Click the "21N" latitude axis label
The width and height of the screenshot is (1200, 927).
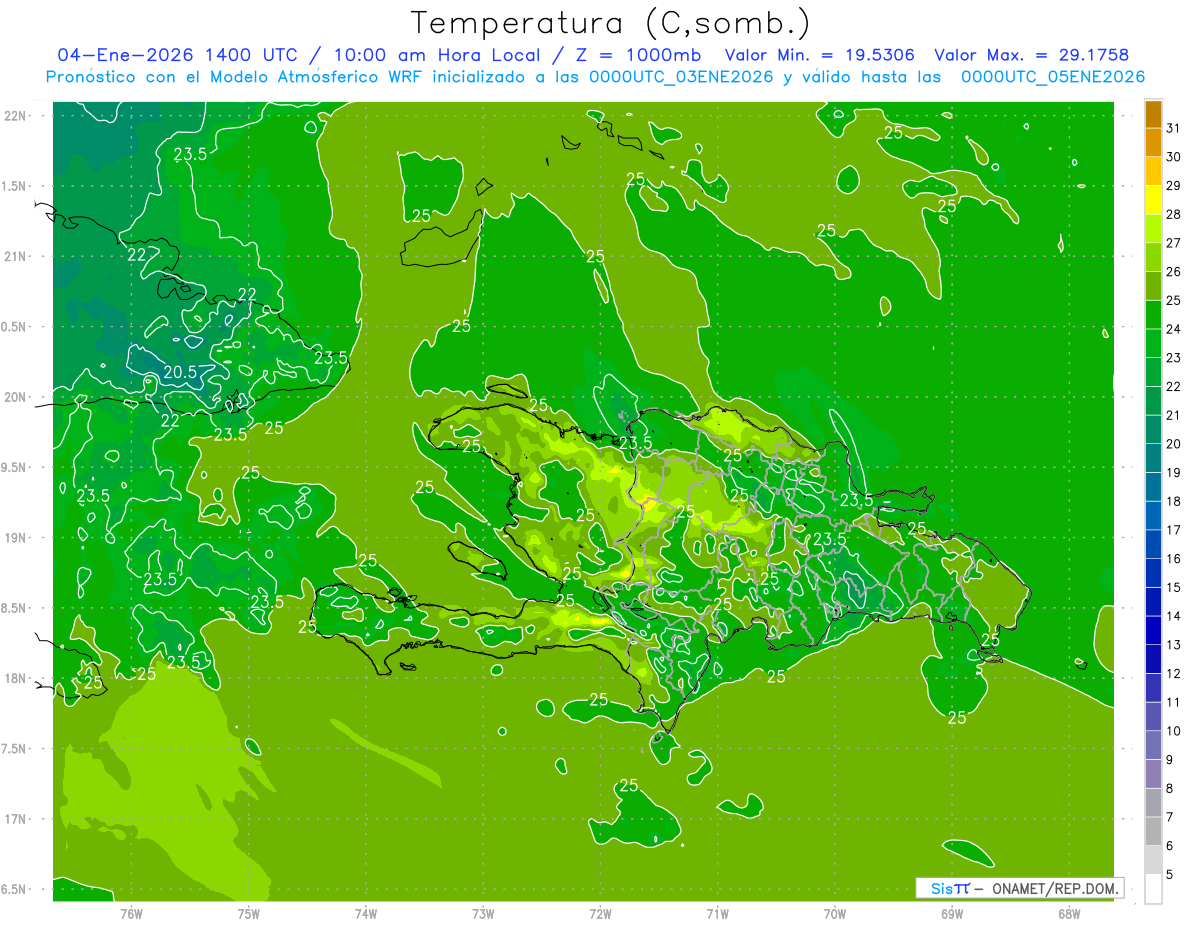pyautogui.click(x=16, y=256)
